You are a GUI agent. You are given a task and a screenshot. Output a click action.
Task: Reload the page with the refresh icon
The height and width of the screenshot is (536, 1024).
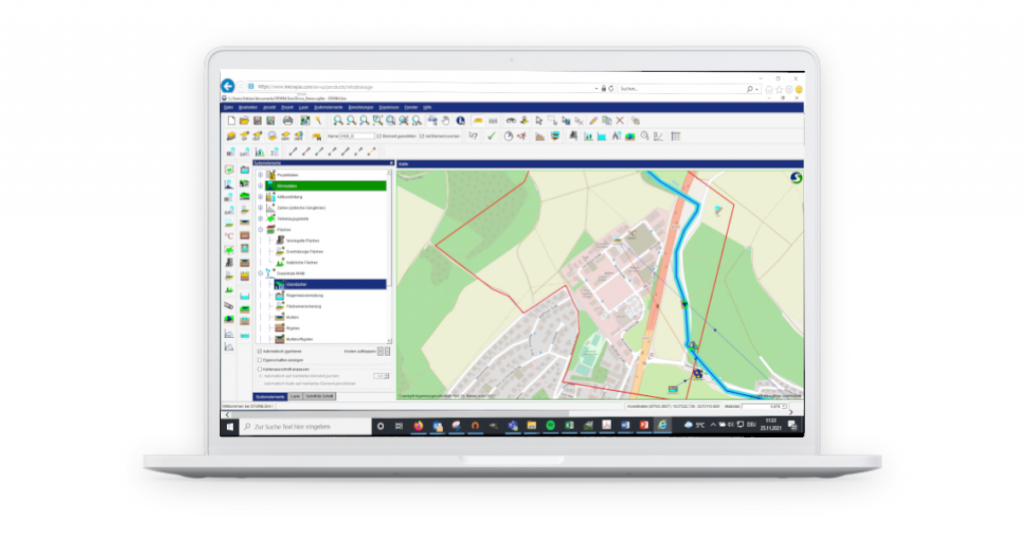coord(611,88)
